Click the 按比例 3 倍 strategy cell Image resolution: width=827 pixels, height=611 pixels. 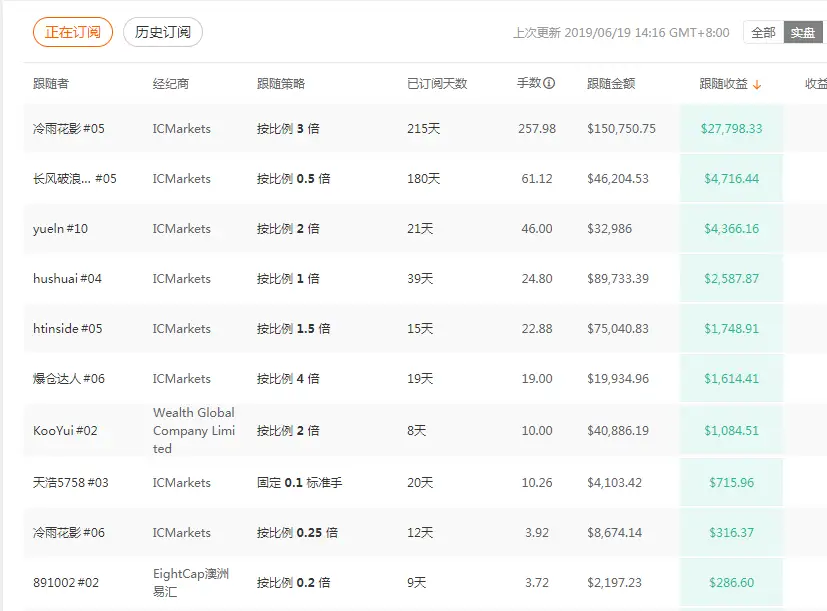point(288,129)
